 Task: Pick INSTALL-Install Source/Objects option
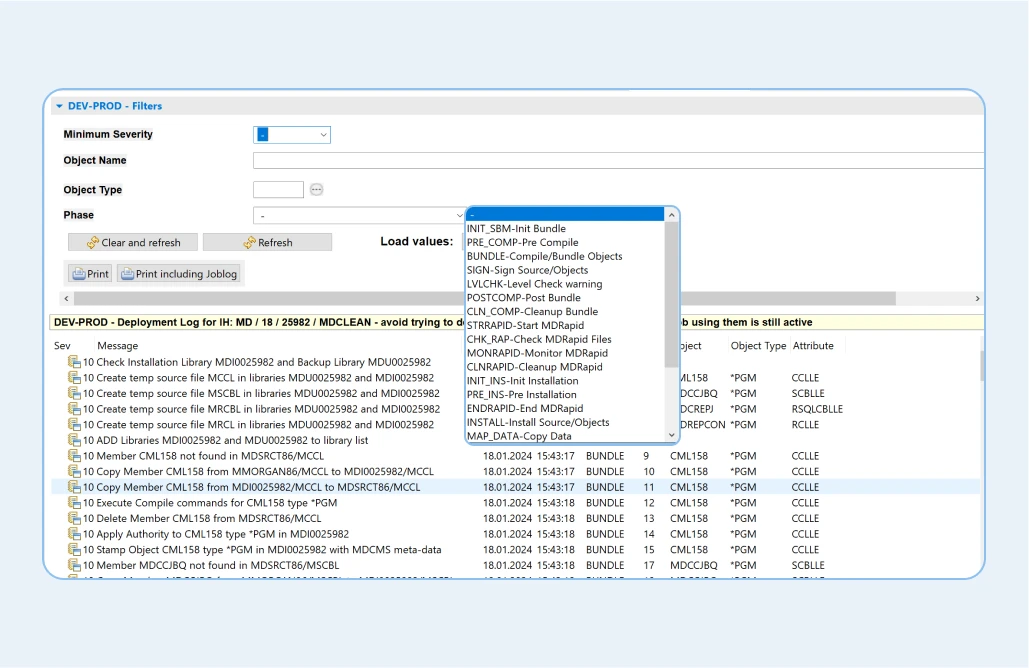(x=538, y=422)
